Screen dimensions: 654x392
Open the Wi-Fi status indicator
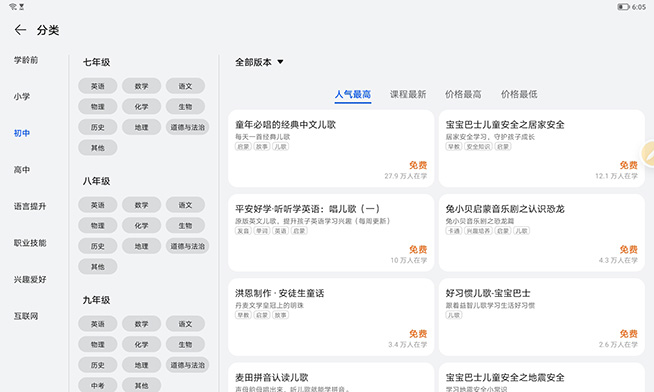tap(13, 7)
